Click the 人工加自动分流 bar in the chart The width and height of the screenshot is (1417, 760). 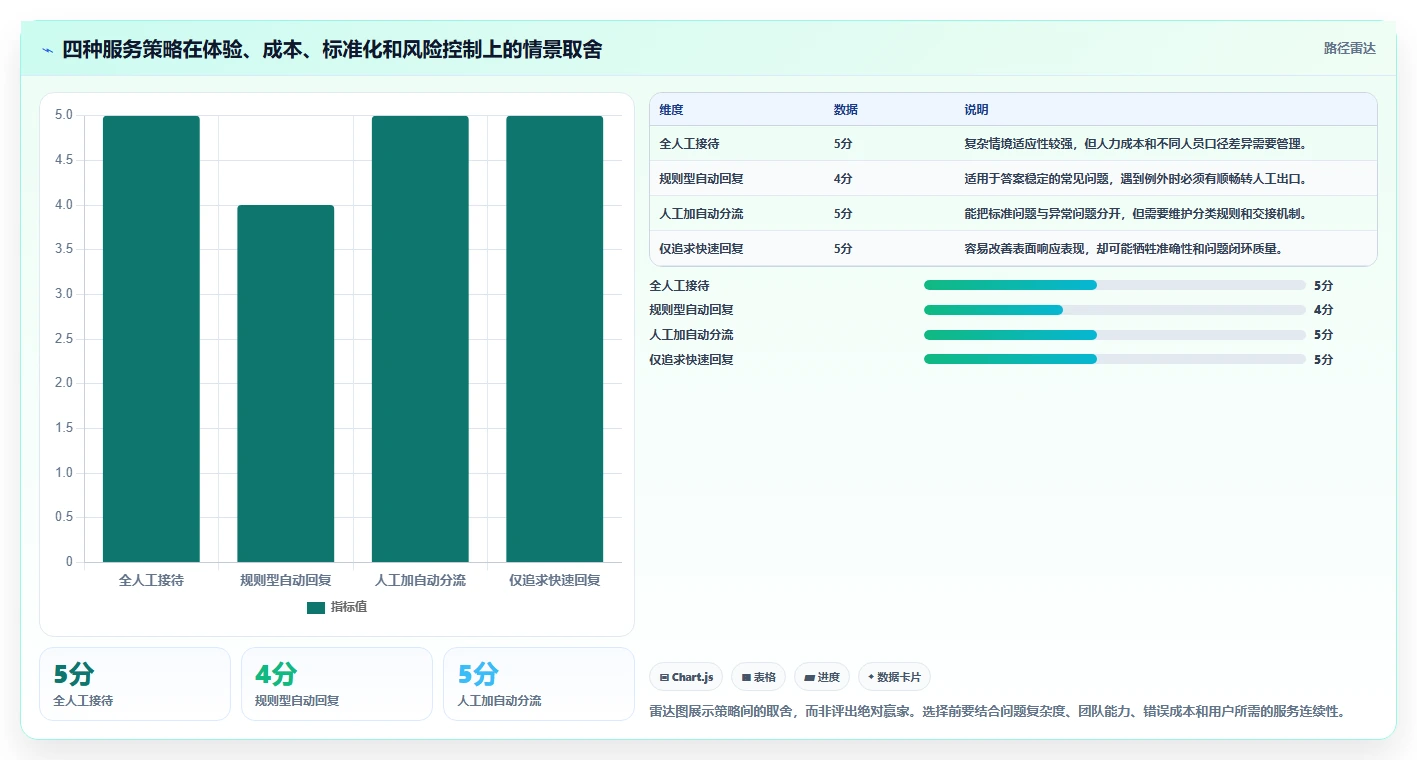(x=420, y=339)
